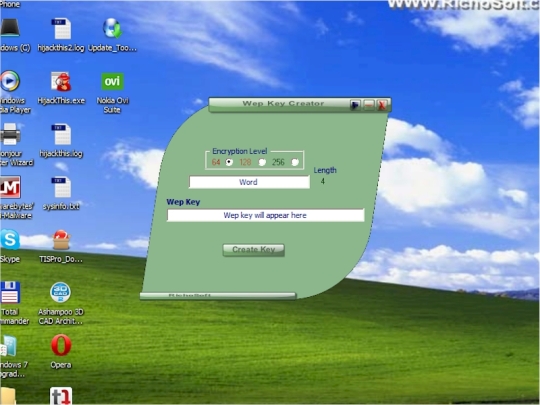
Task: Launch Total Commander desktop icon
Action: click(10, 292)
